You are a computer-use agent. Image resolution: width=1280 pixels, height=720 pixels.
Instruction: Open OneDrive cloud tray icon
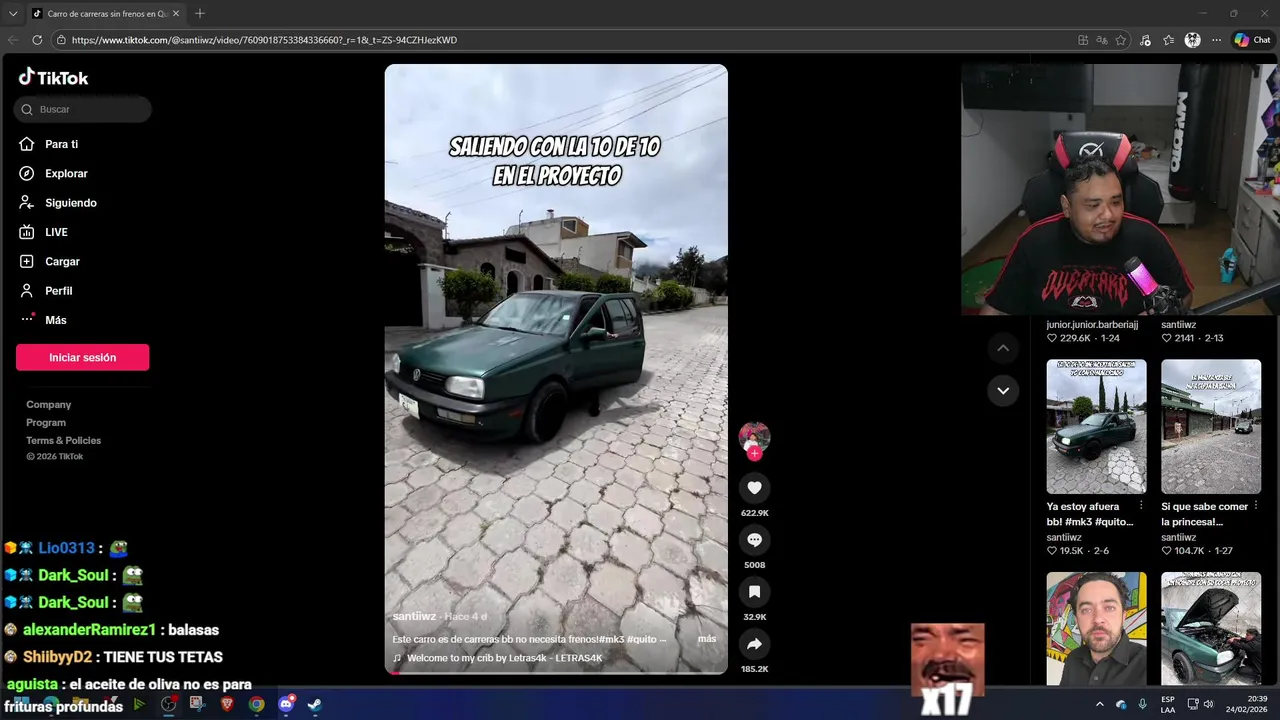click(x=1121, y=704)
